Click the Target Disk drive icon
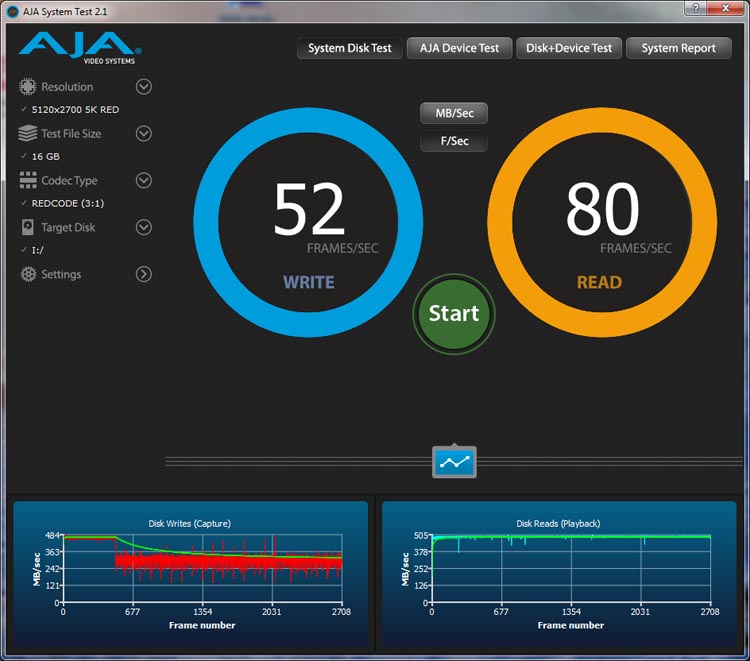The height and width of the screenshot is (661, 750). pyautogui.click(x=28, y=227)
